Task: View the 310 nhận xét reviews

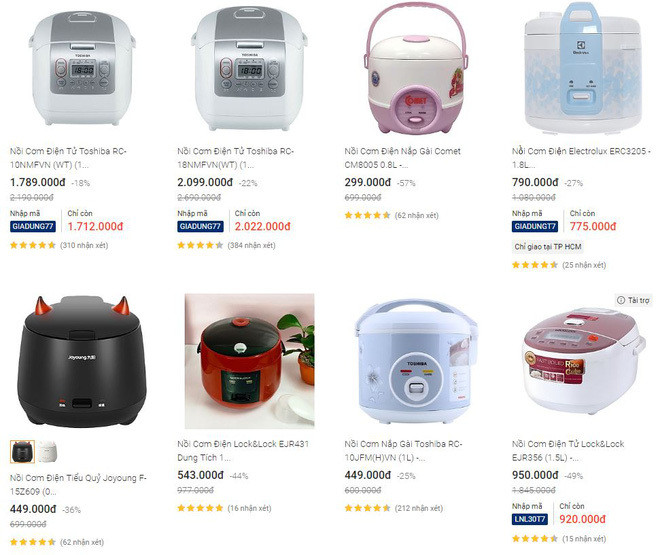Action: click(x=84, y=245)
